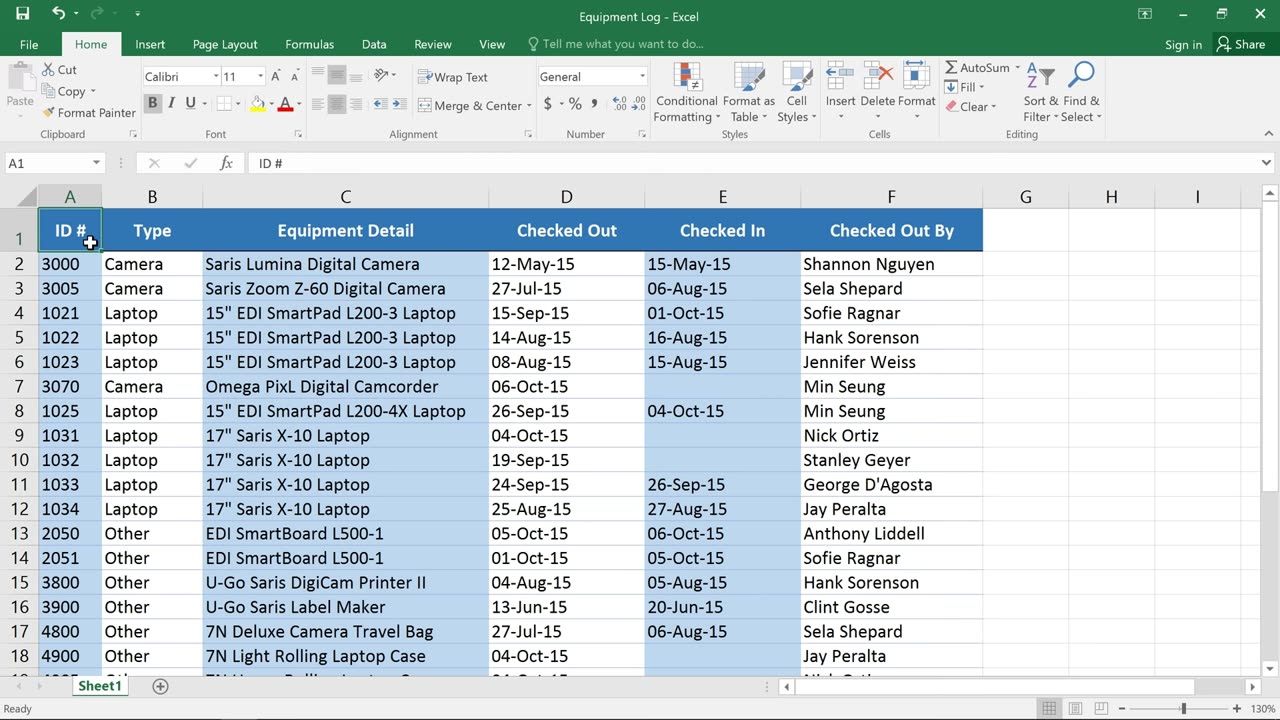The image size is (1280, 720).
Task: Open the Name Box dropdown arrow
Action: [96, 163]
